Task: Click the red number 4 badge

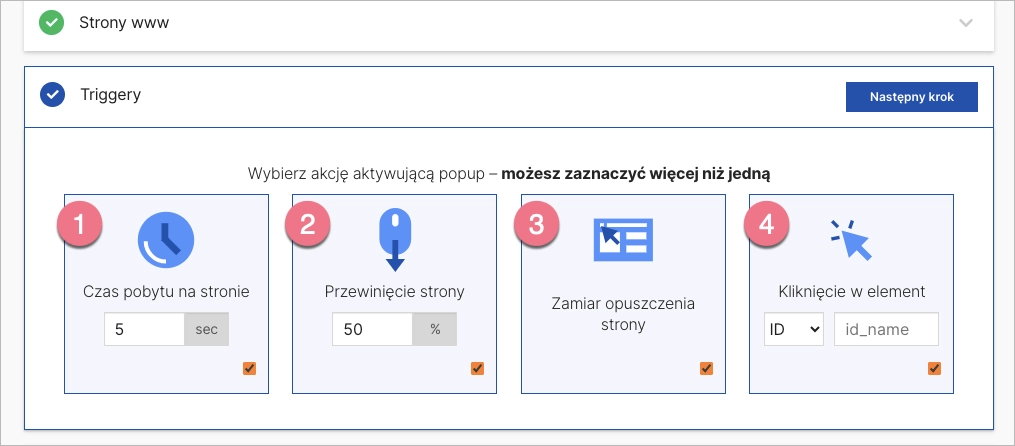Action: click(767, 223)
